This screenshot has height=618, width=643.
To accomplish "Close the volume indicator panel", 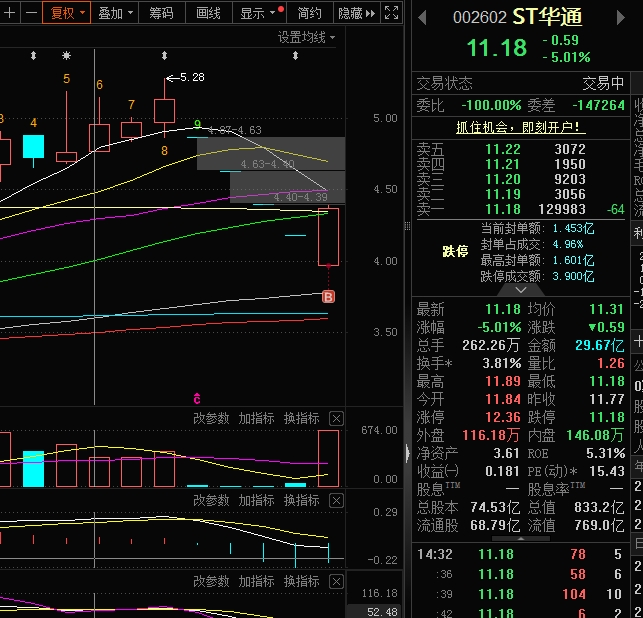I will [336, 419].
